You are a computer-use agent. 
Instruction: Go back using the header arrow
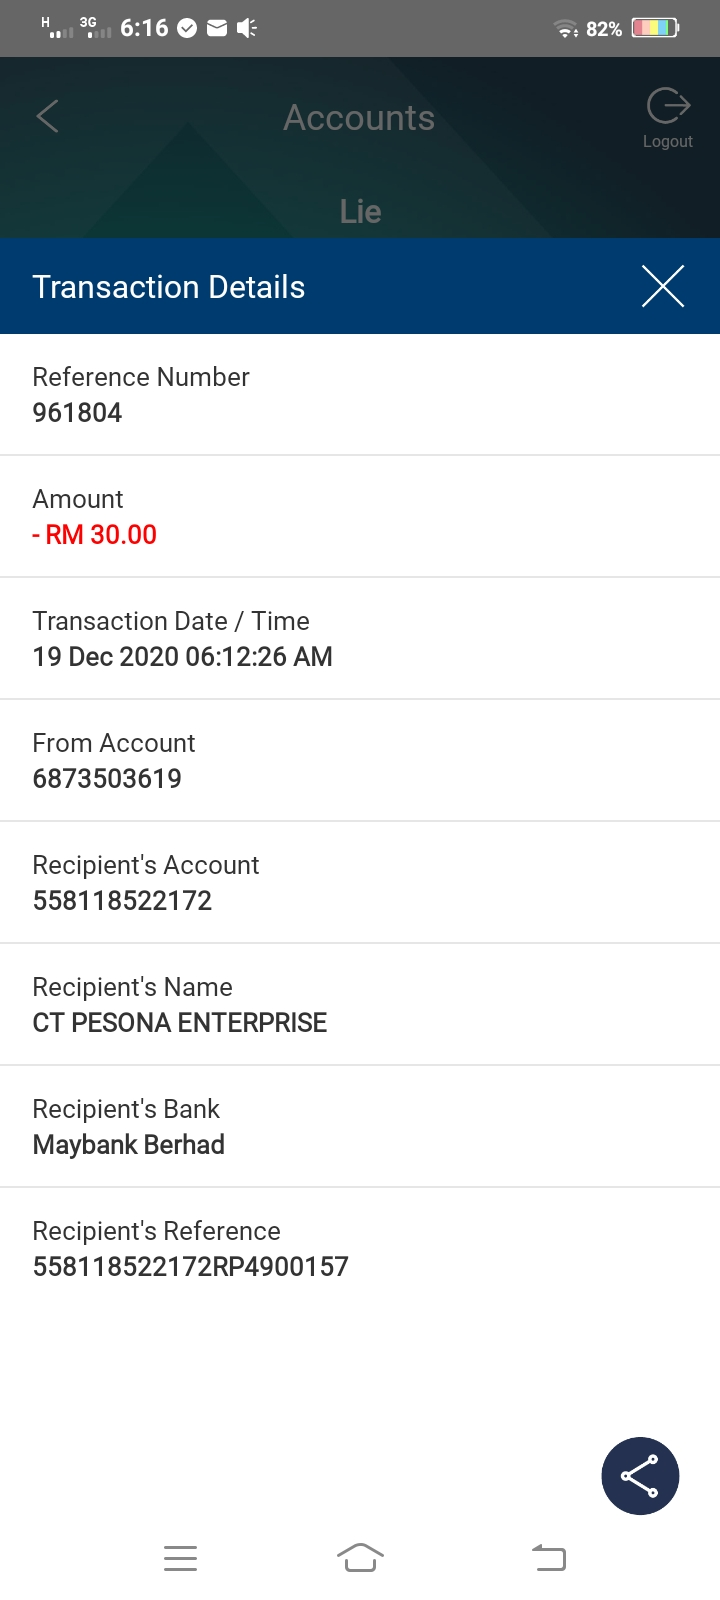point(47,116)
